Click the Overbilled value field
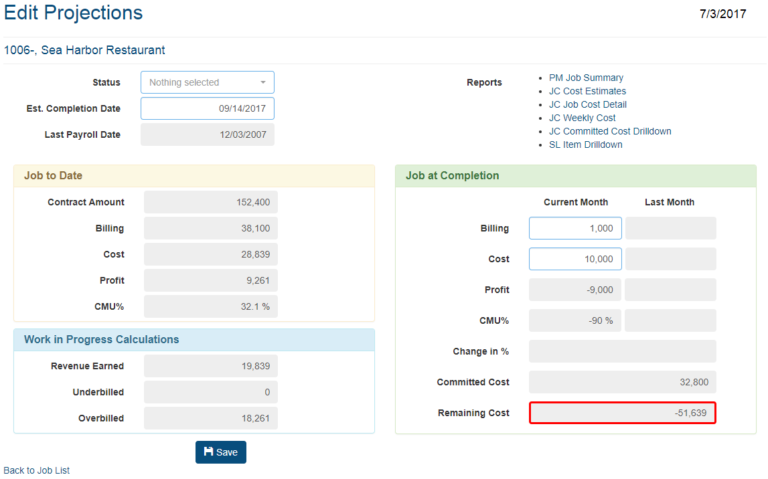This screenshot has width=768, height=479. pyautogui.click(x=210, y=418)
